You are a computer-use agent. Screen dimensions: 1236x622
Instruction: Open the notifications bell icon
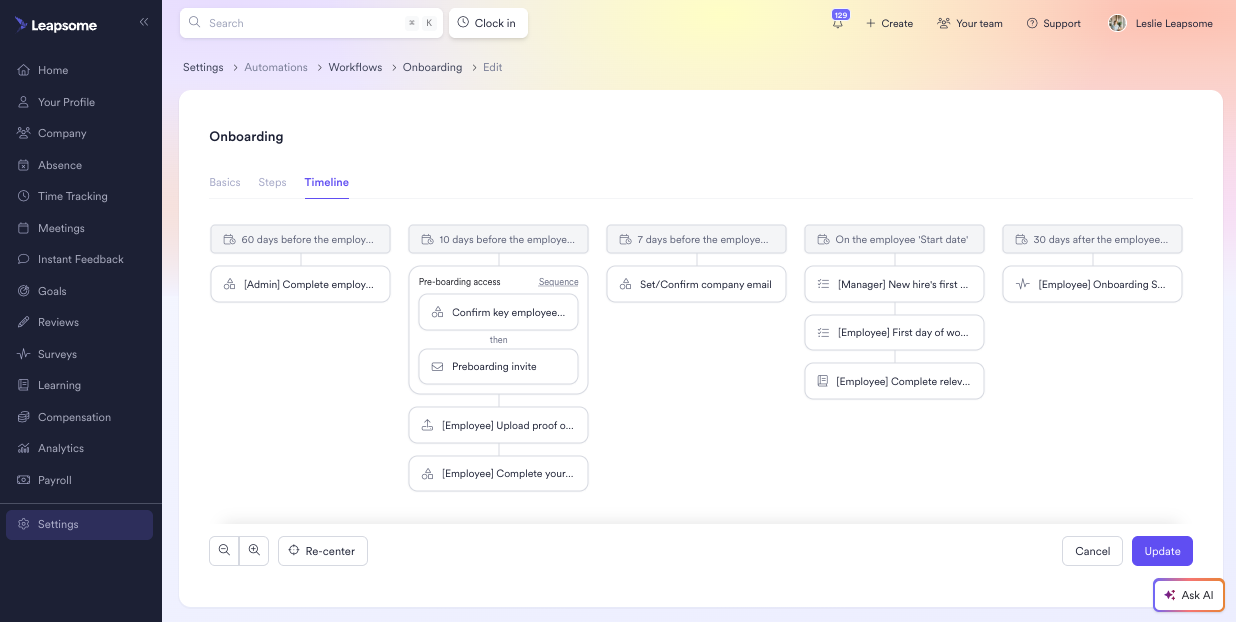pos(838,24)
